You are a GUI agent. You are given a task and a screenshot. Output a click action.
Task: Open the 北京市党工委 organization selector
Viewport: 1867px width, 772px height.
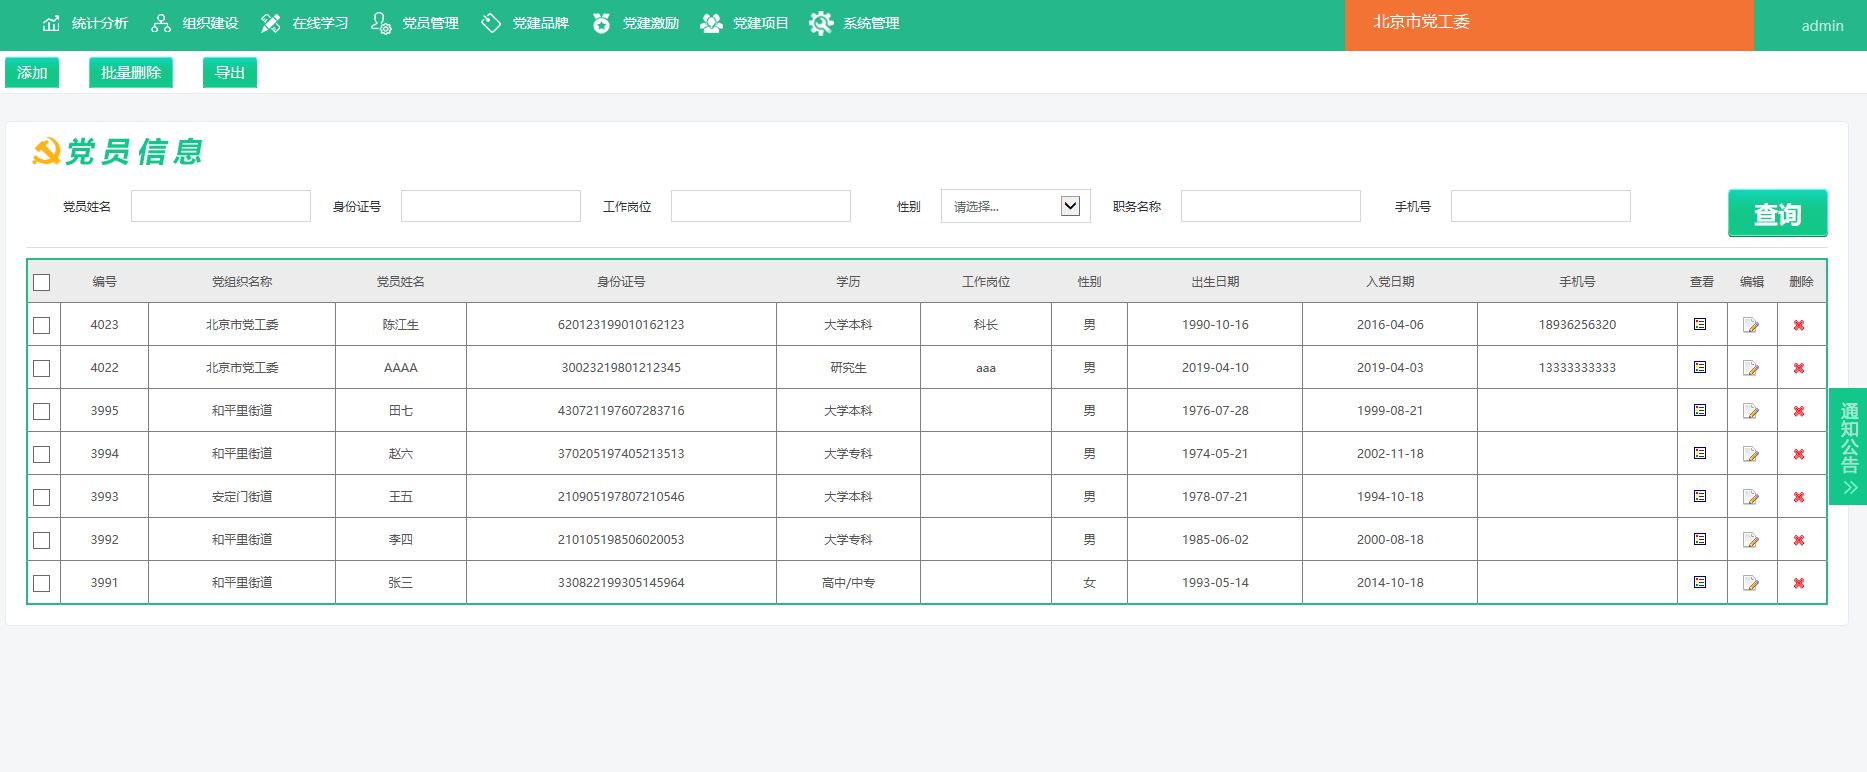point(1548,24)
